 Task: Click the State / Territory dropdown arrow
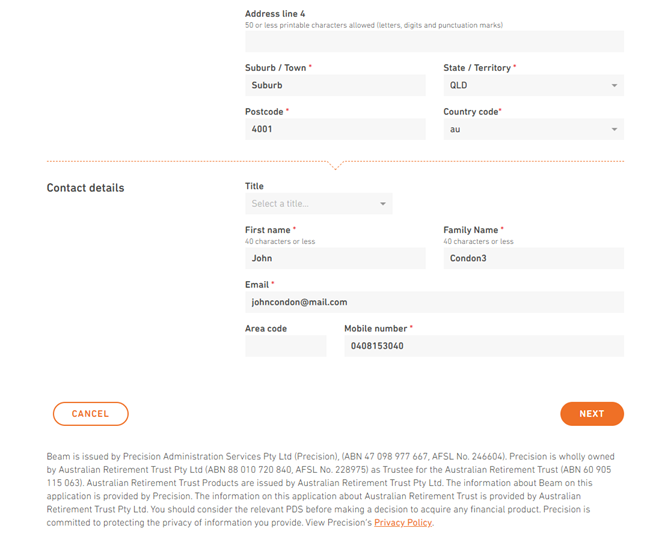coord(614,85)
